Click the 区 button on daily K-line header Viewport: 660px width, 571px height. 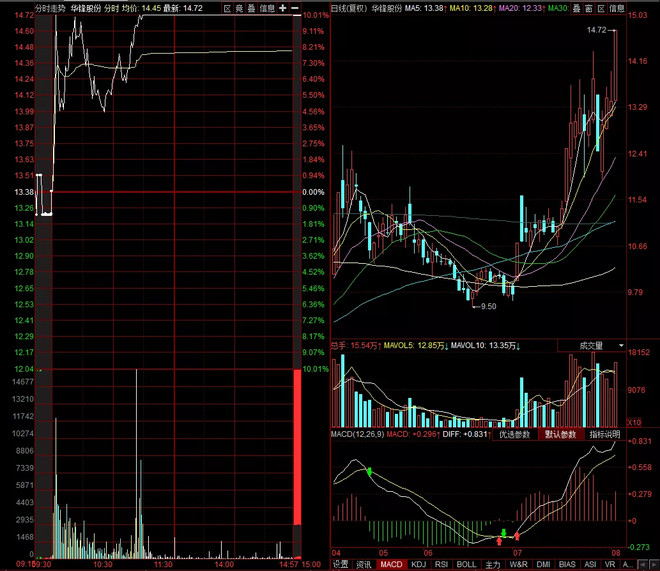601,8
